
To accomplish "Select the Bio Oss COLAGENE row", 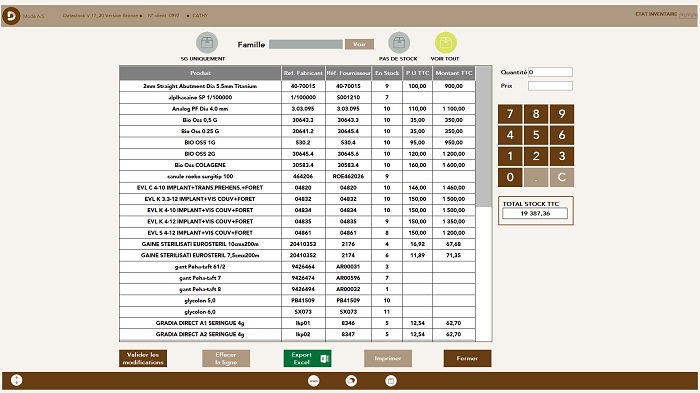I will coord(297,165).
